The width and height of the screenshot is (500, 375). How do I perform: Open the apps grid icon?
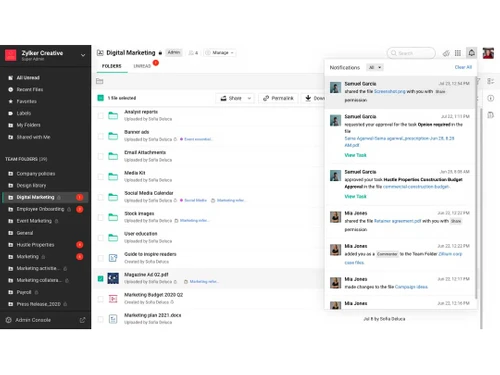pos(458,53)
